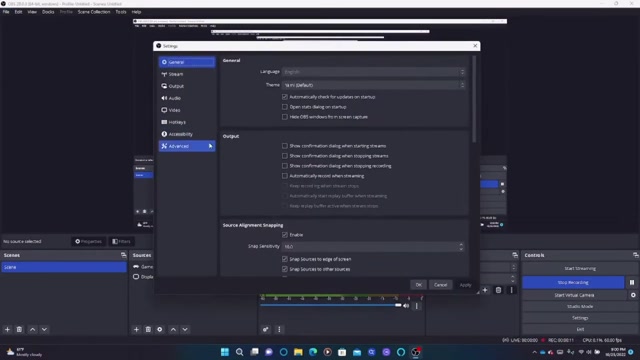Enable confirmation dialog when stopping recording

tap(284, 166)
